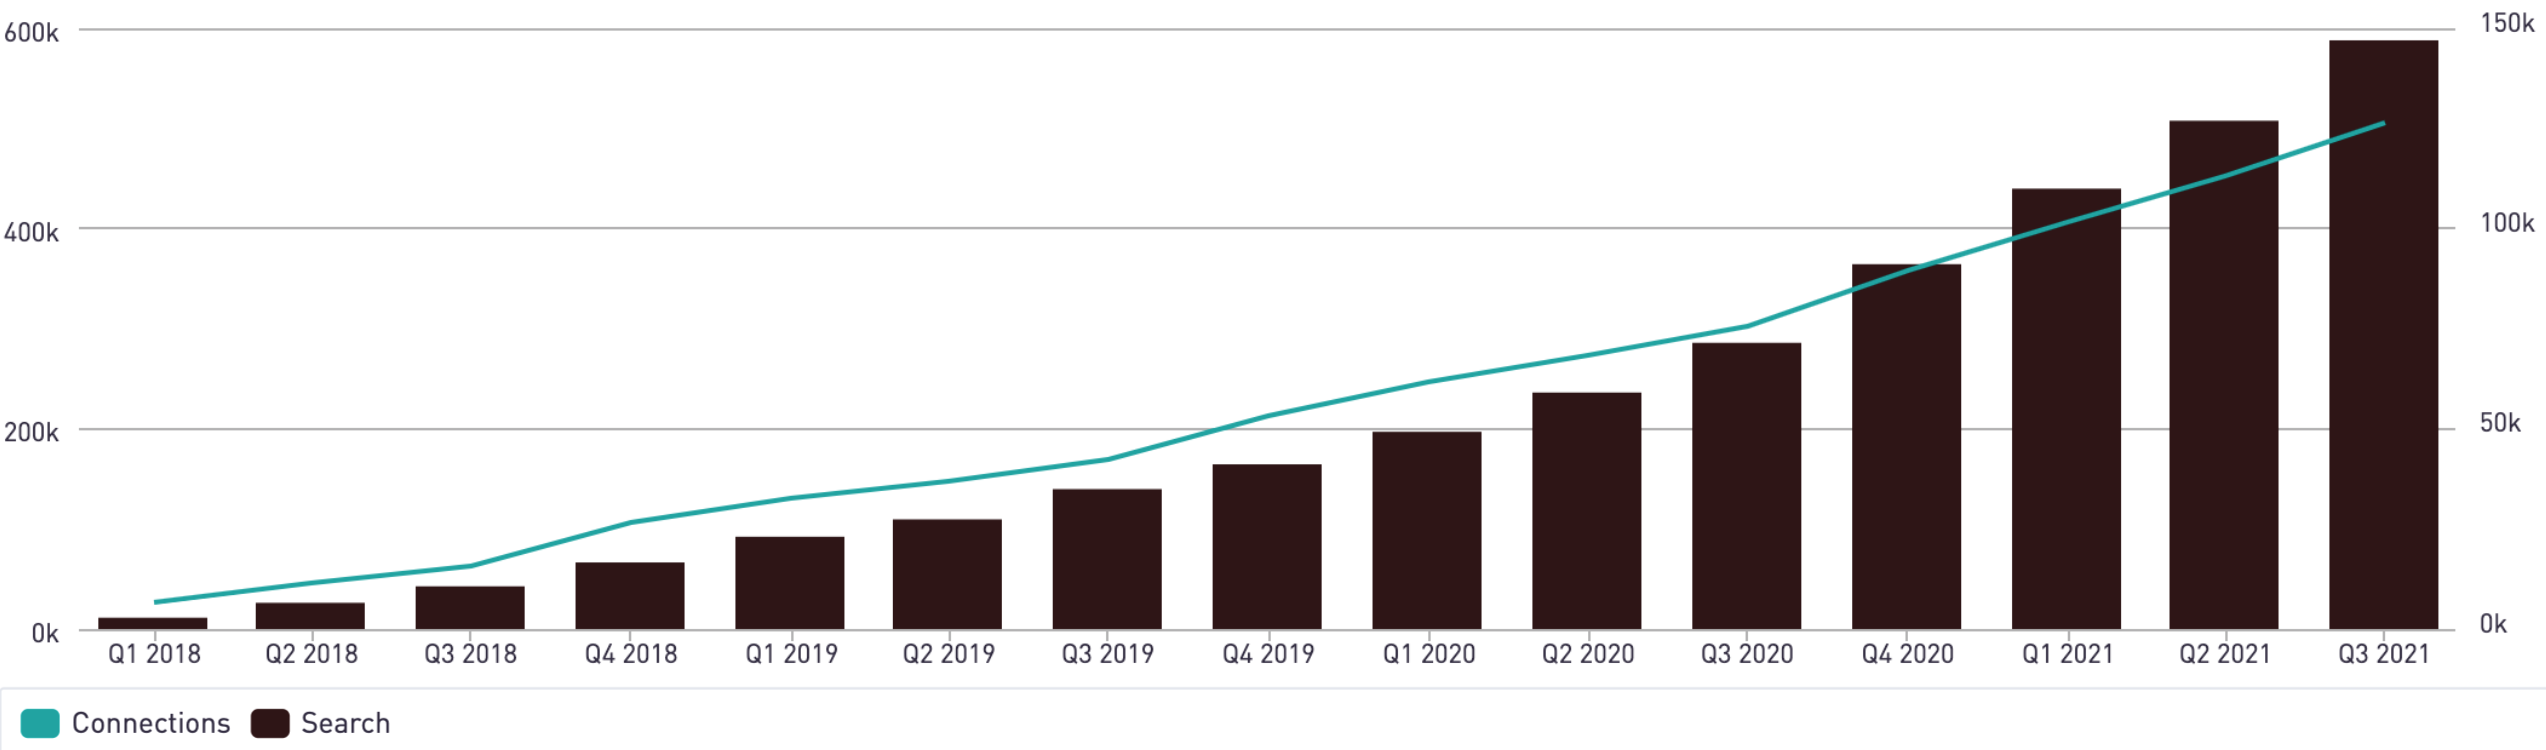Click the Q1 2018 axis label
The height and width of the screenshot is (750, 2546).
(154, 654)
